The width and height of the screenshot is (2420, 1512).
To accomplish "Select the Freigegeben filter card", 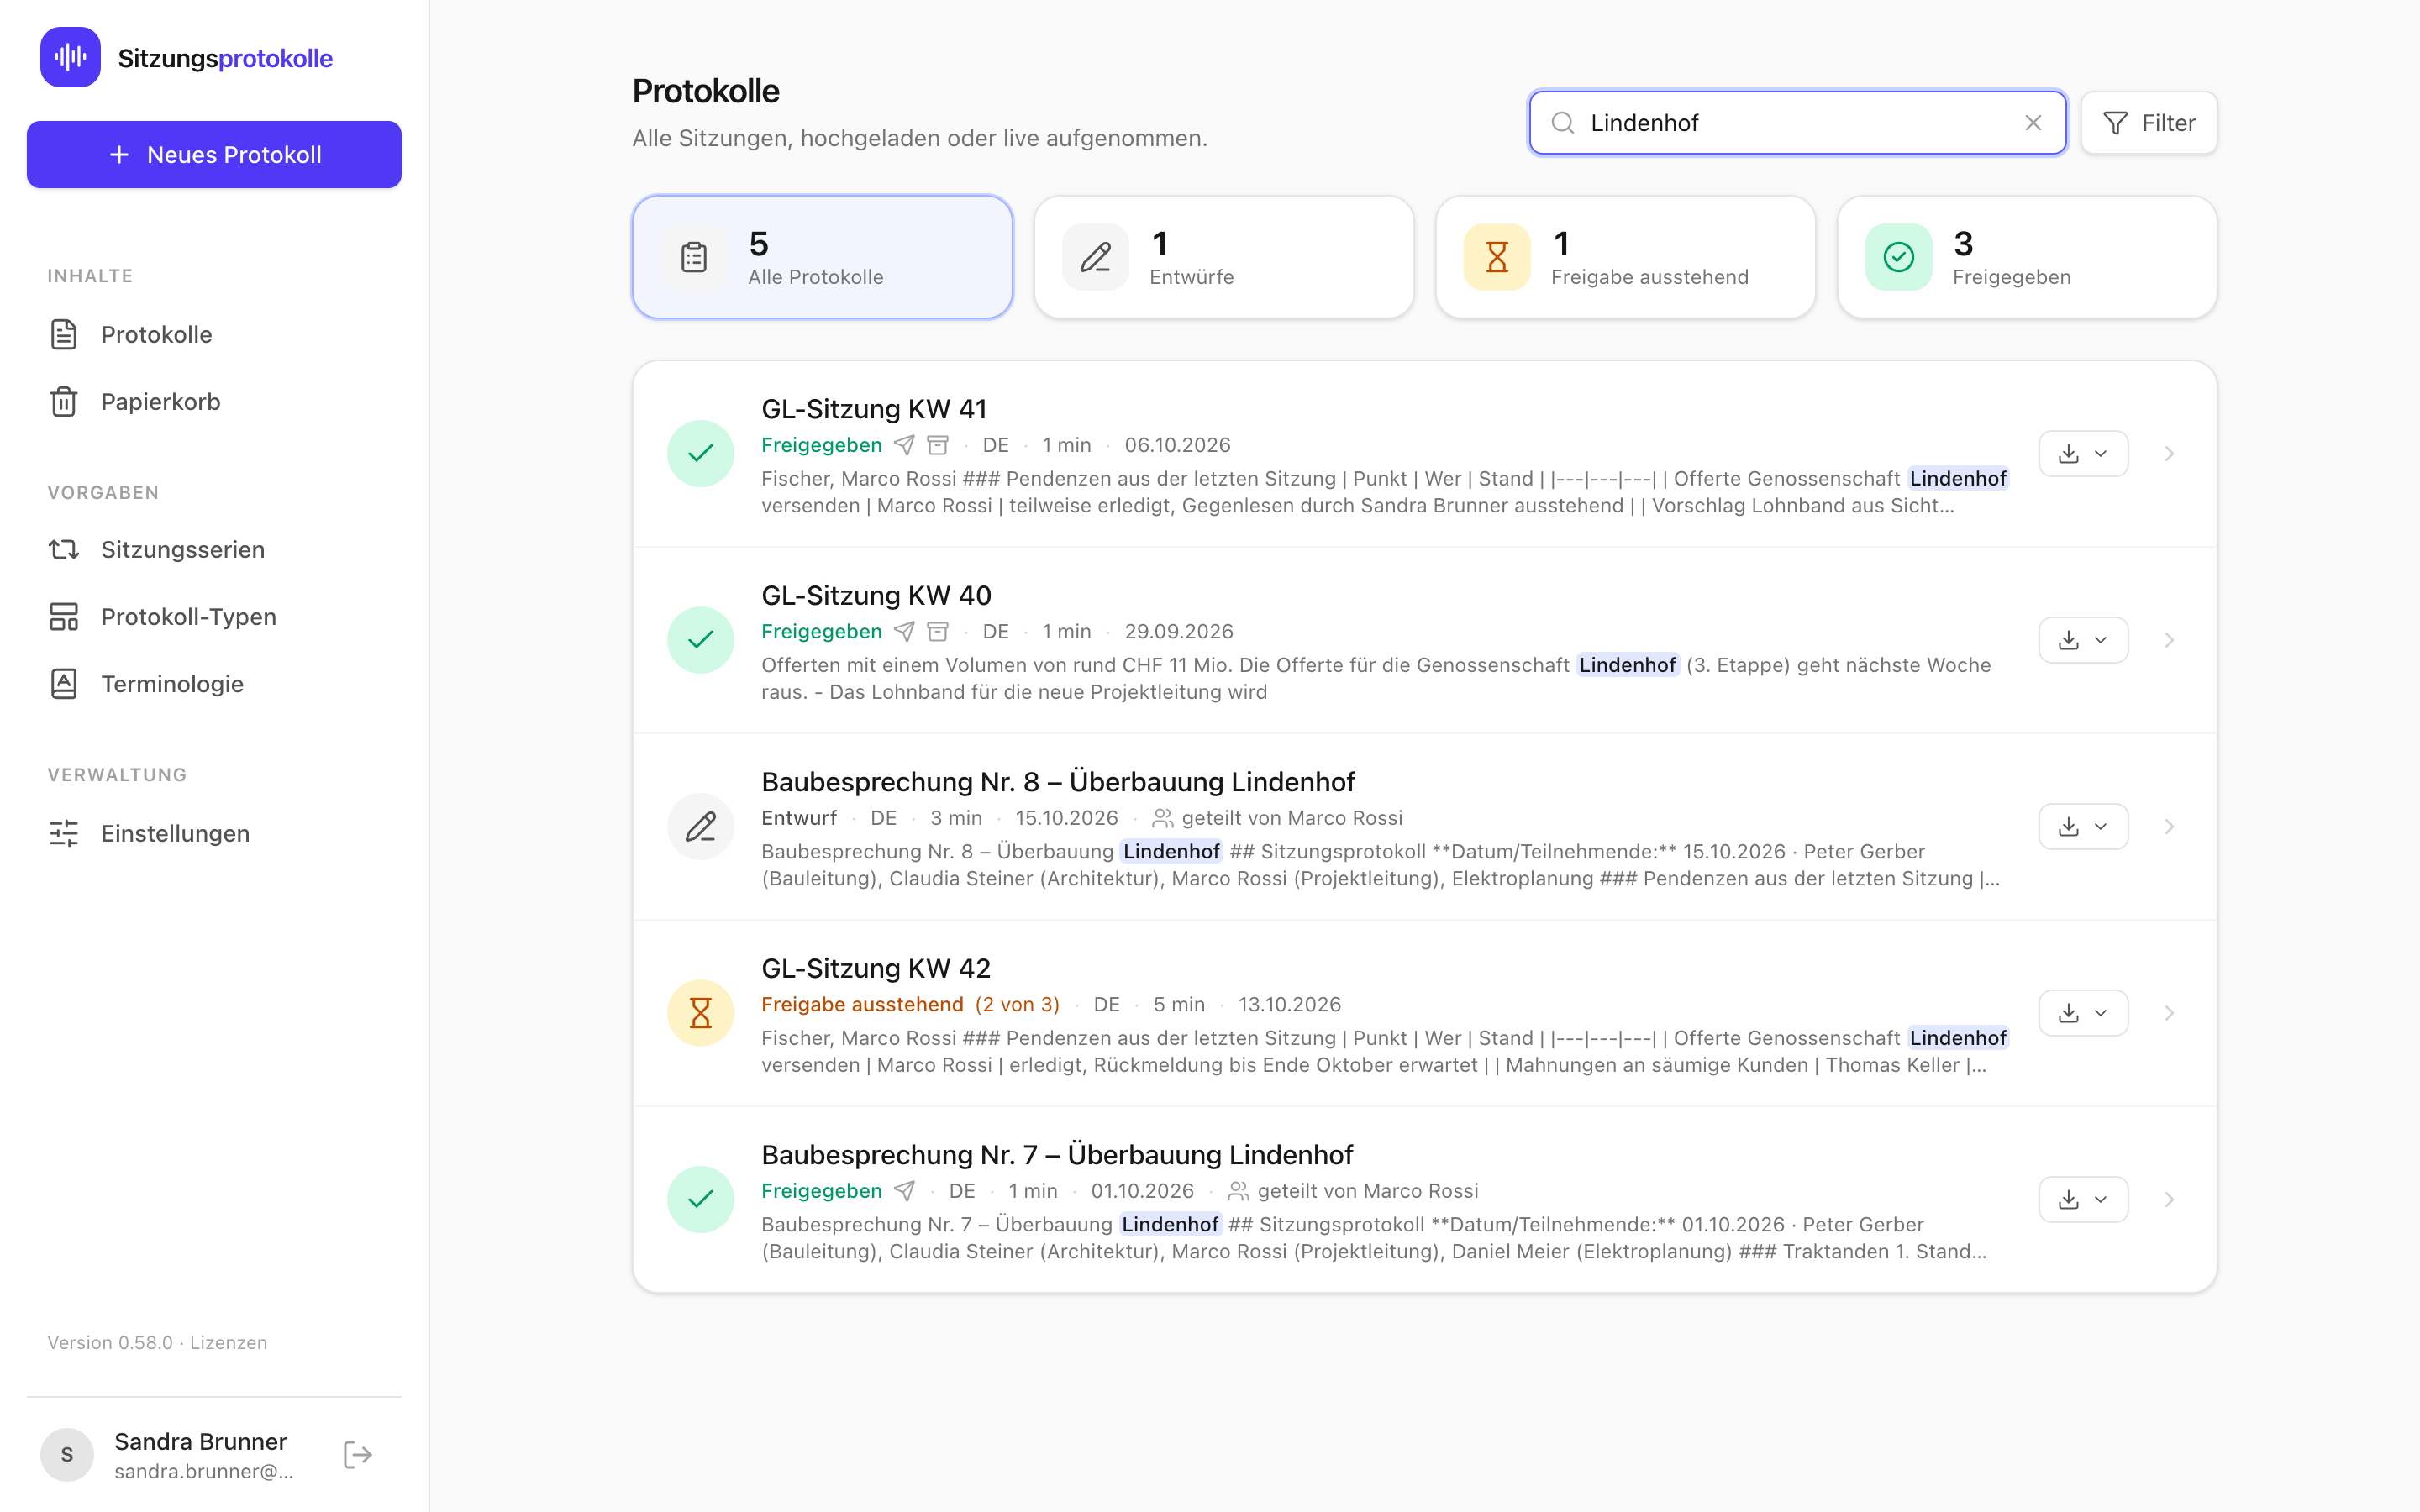I will point(2027,257).
